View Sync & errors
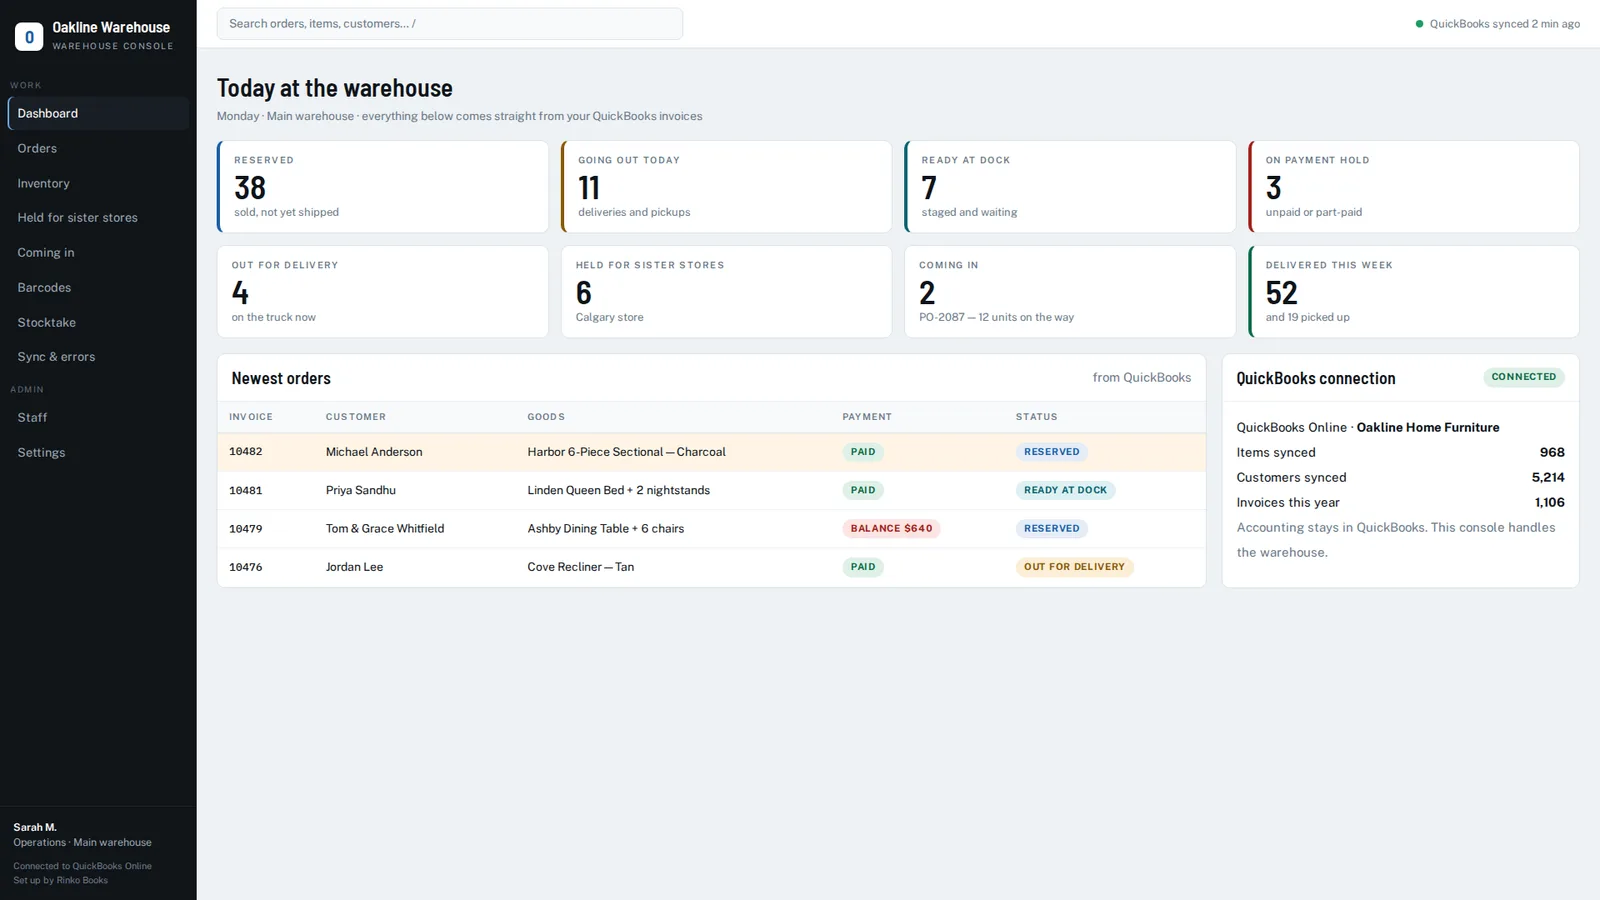Image resolution: width=1600 pixels, height=900 pixels. 98,357
